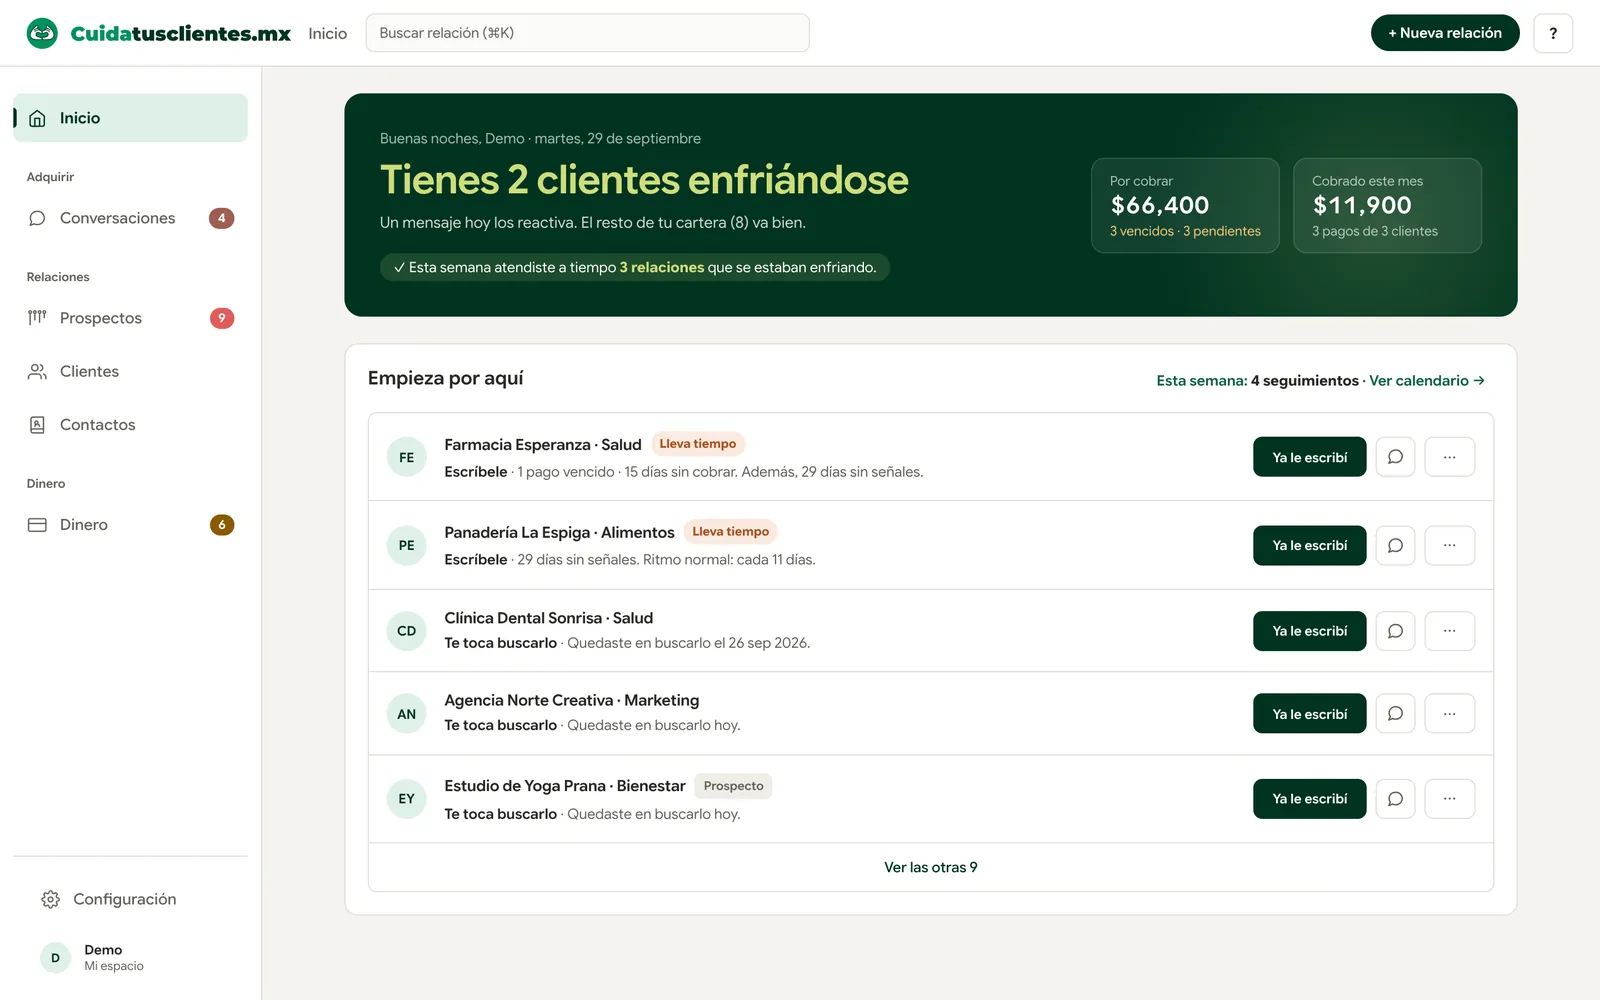Open Conversaciones in the sidebar

coord(130,218)
